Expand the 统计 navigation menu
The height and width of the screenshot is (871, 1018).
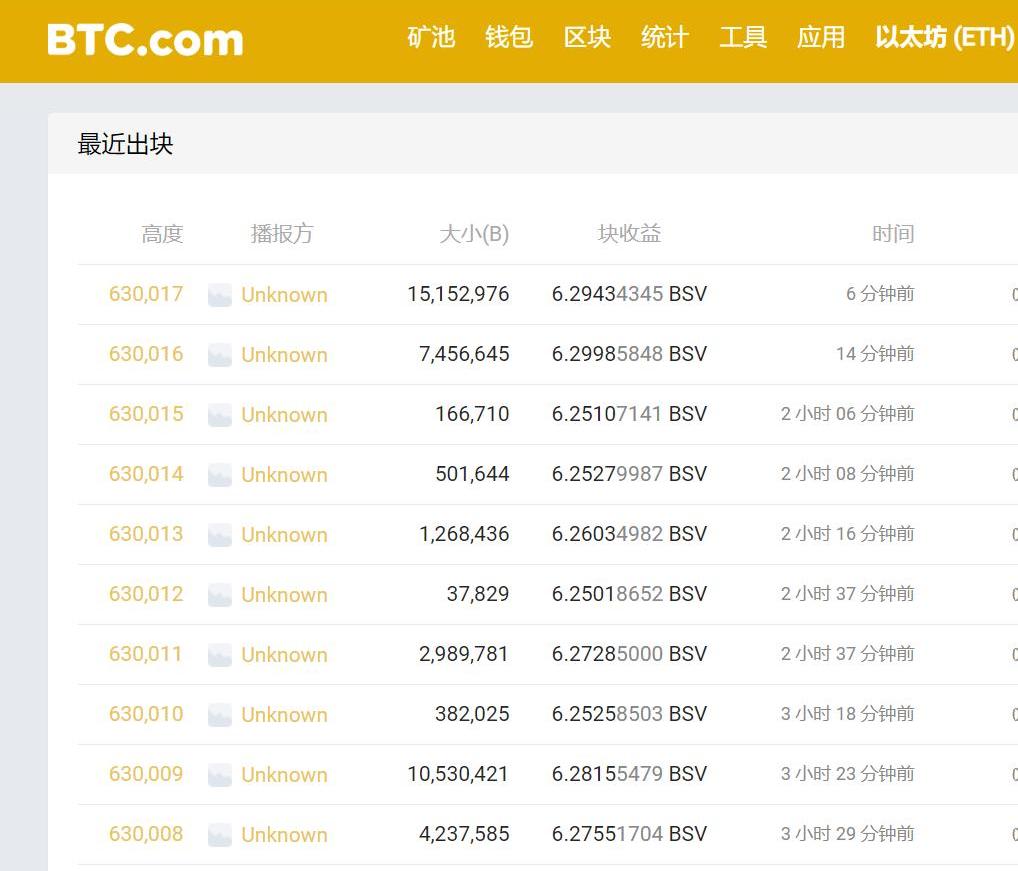click(x=665, y=38)
